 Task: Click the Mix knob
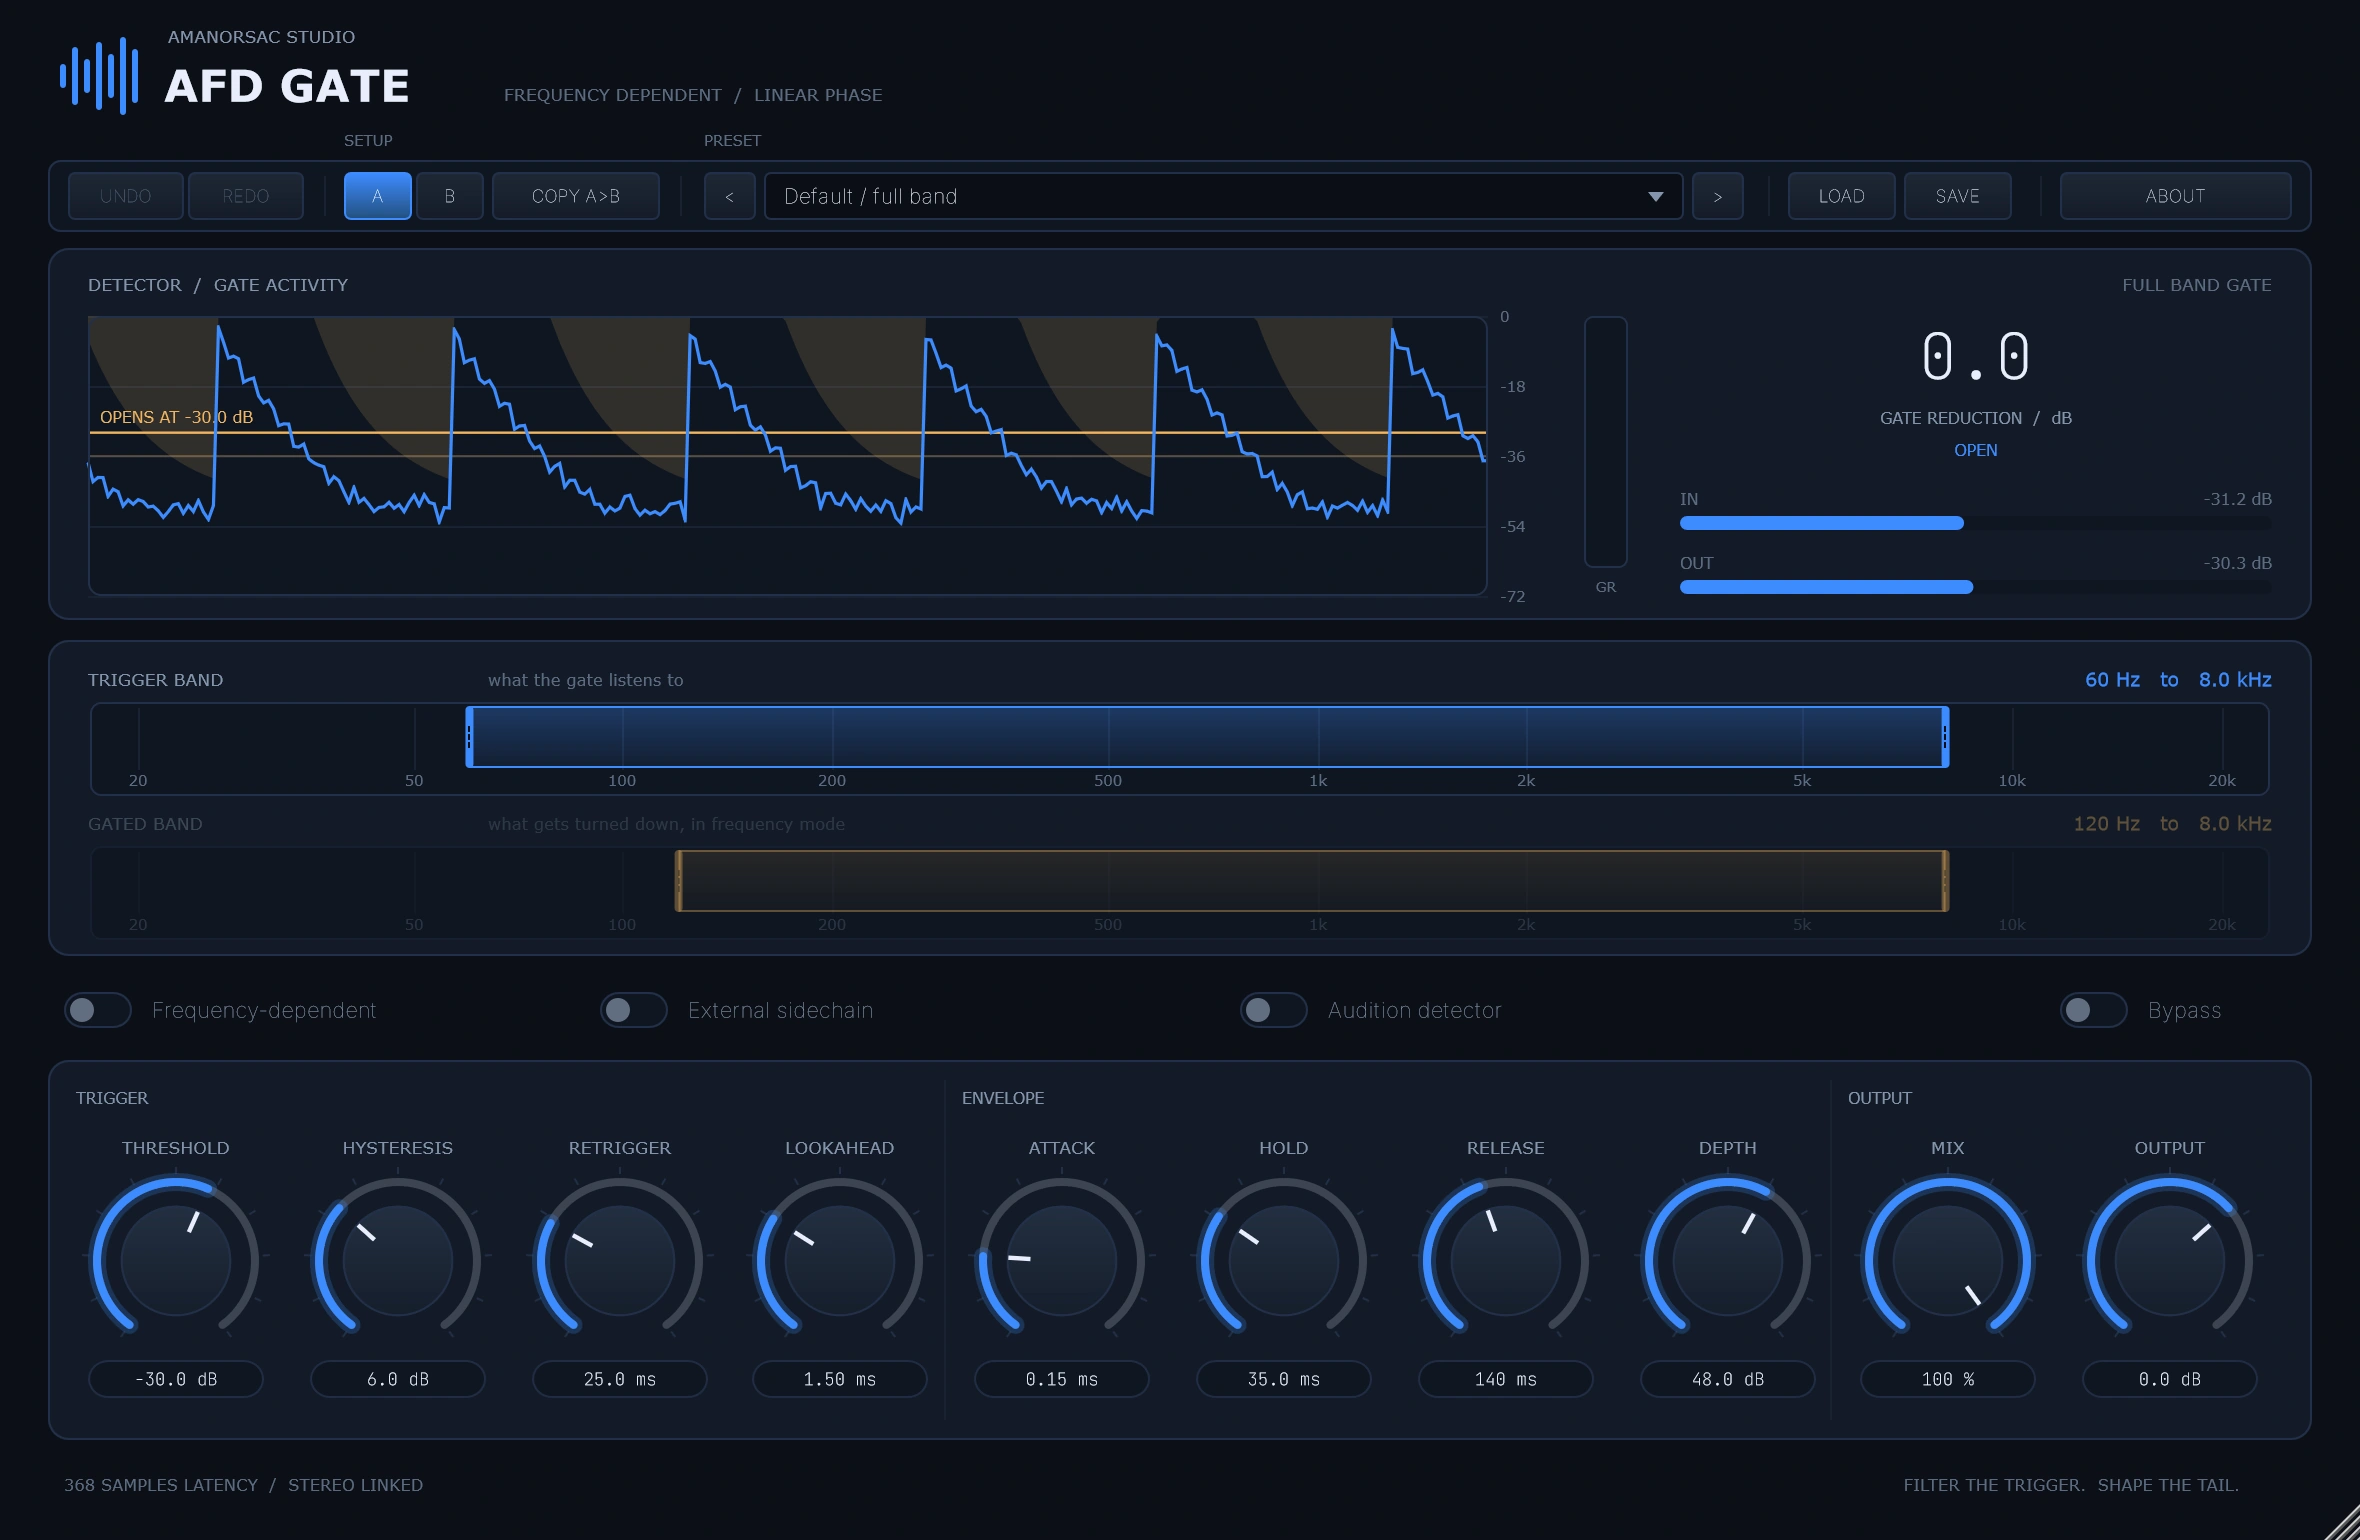[1948, 1260]
